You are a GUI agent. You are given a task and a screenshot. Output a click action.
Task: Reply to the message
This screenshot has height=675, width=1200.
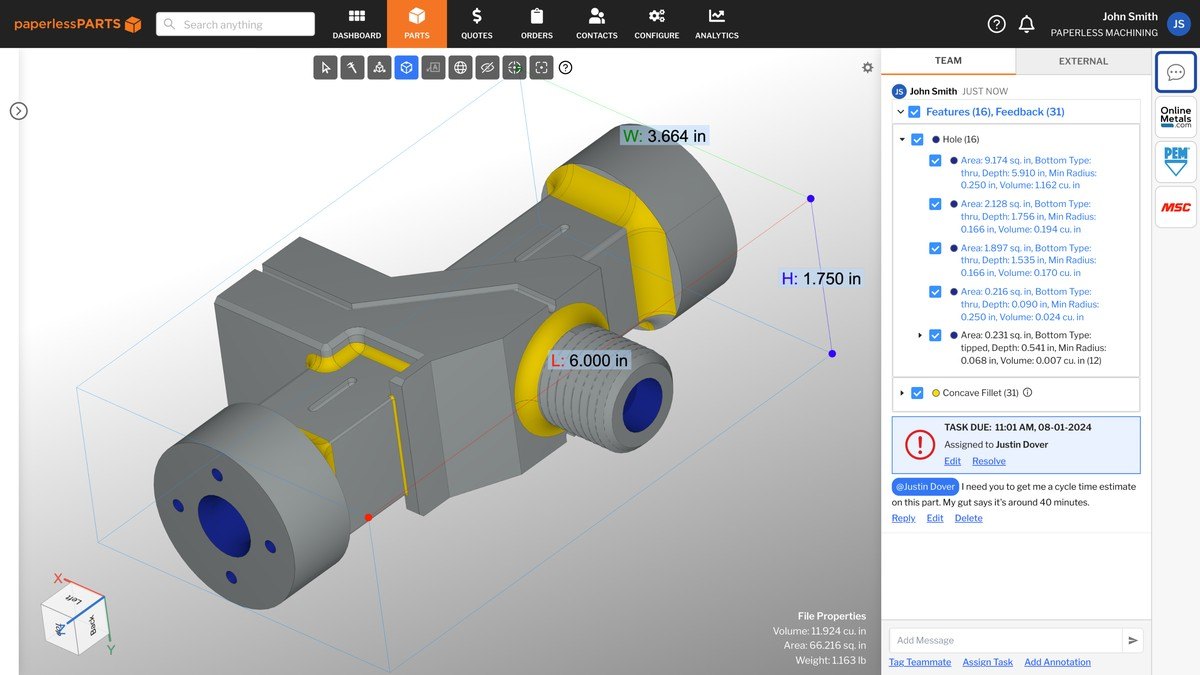pyautogui.click(x=903, y=518)
